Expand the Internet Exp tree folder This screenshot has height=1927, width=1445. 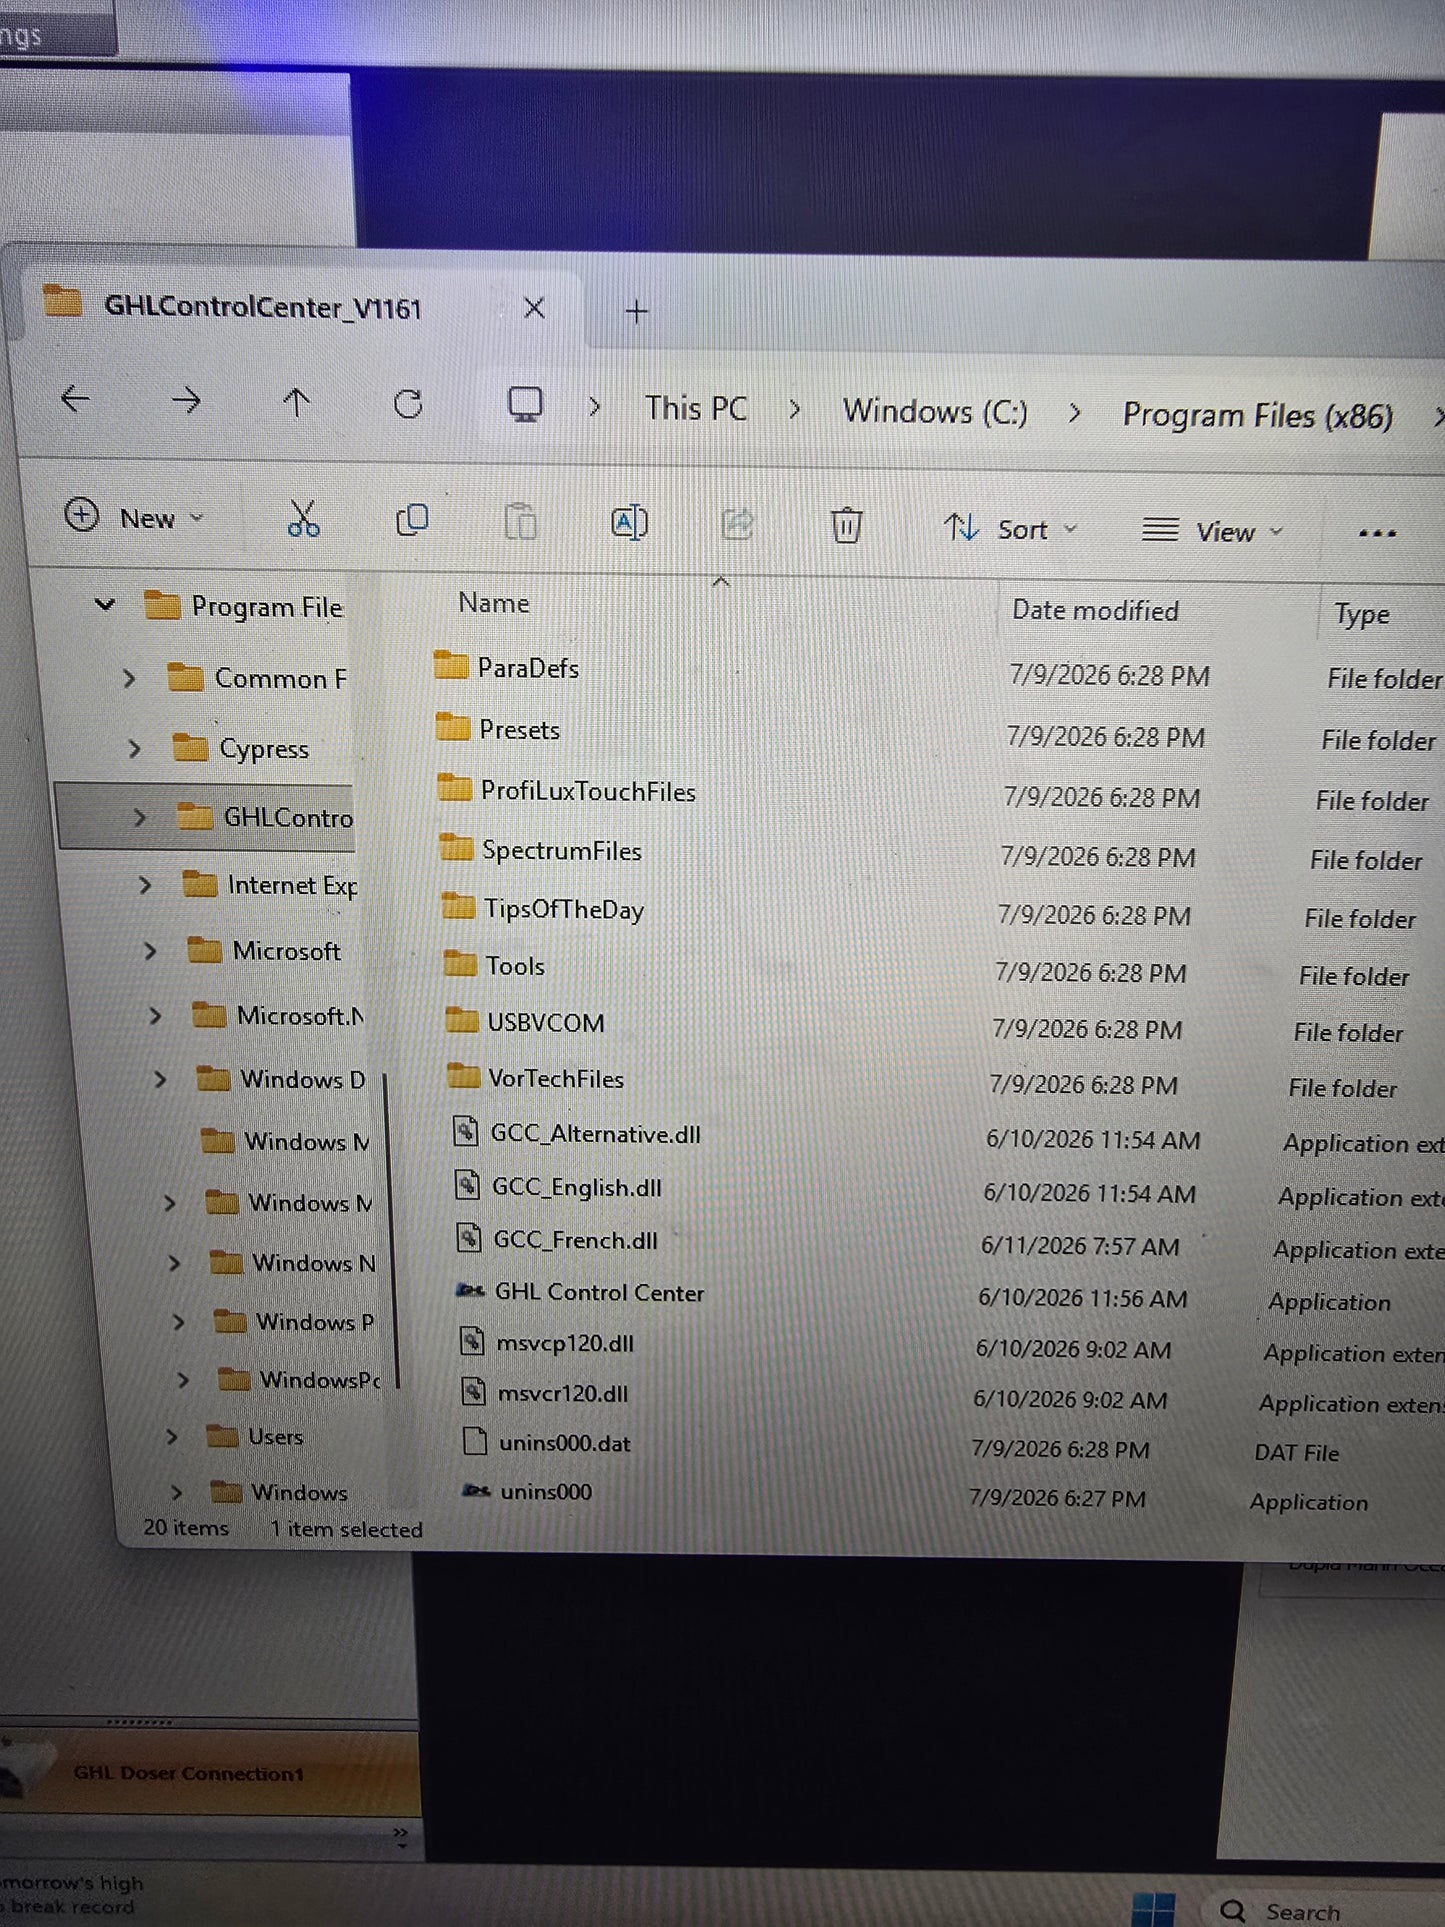145,885
